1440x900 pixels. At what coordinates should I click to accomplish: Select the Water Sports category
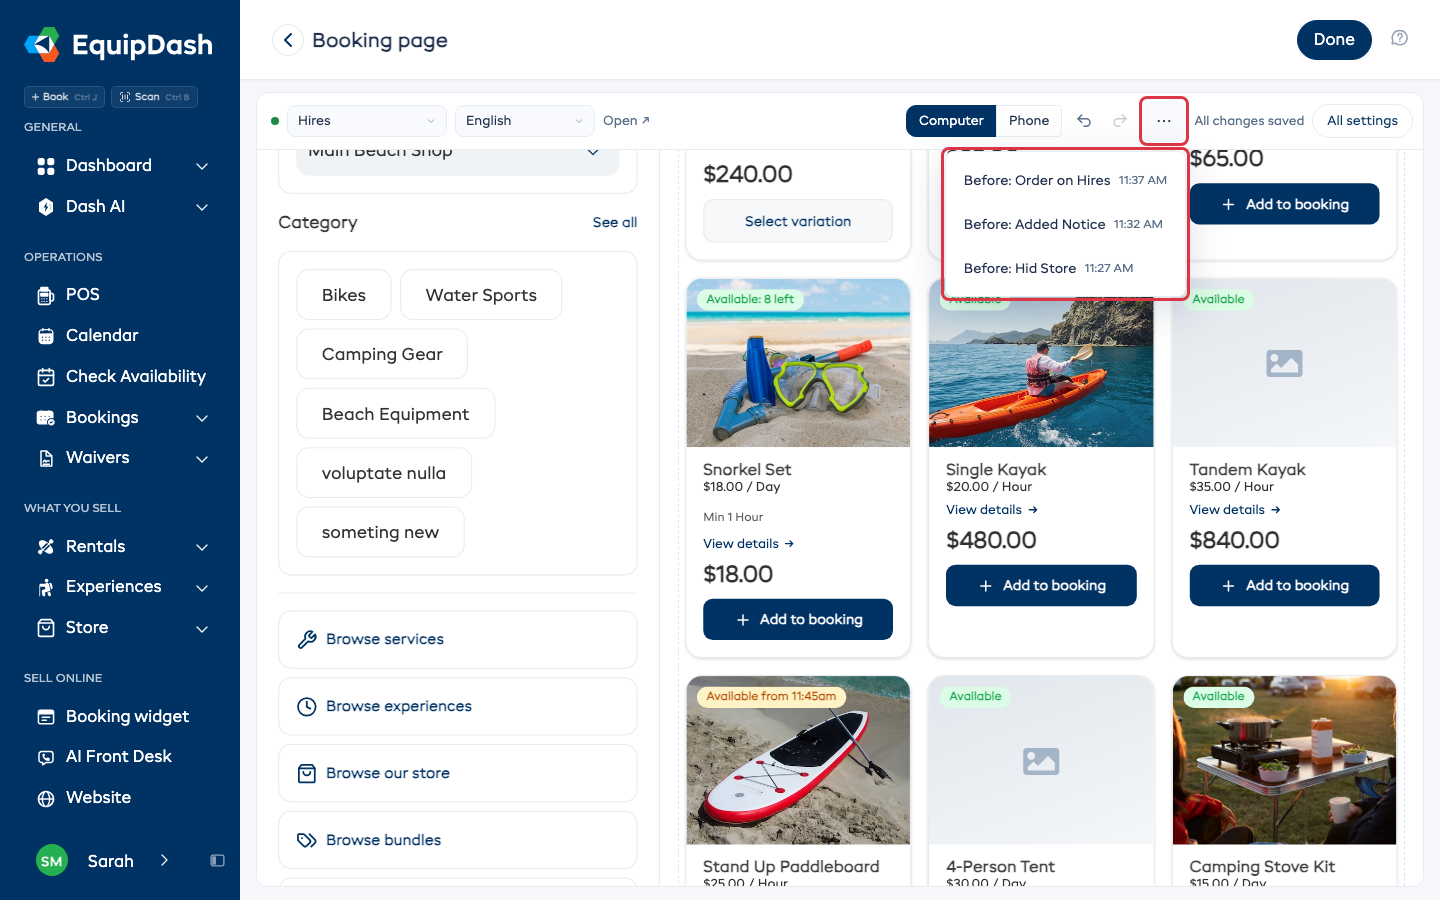[x=481, y=295]
